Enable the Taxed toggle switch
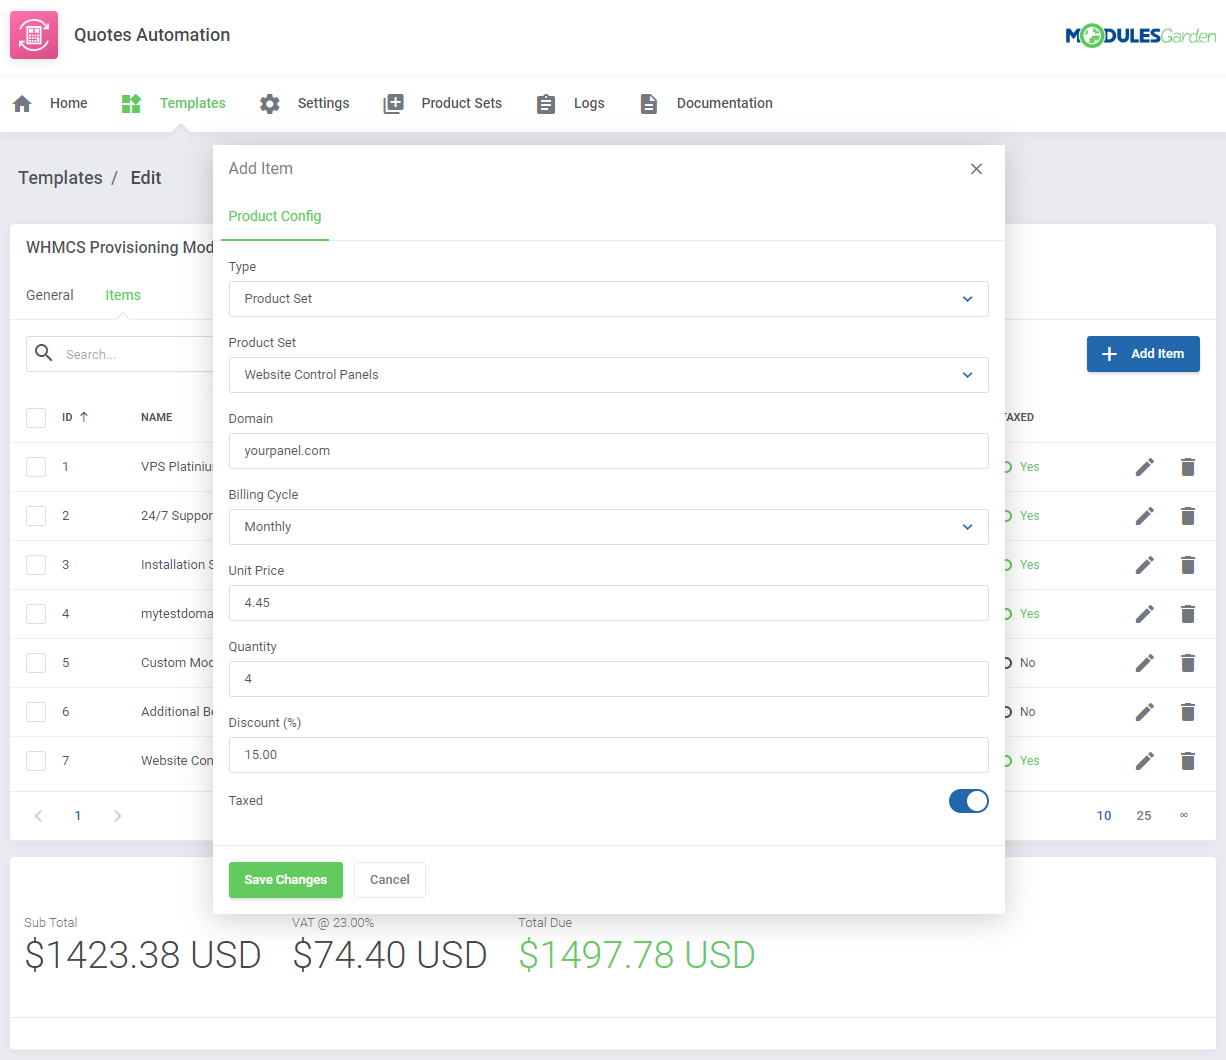 (968, 800)
